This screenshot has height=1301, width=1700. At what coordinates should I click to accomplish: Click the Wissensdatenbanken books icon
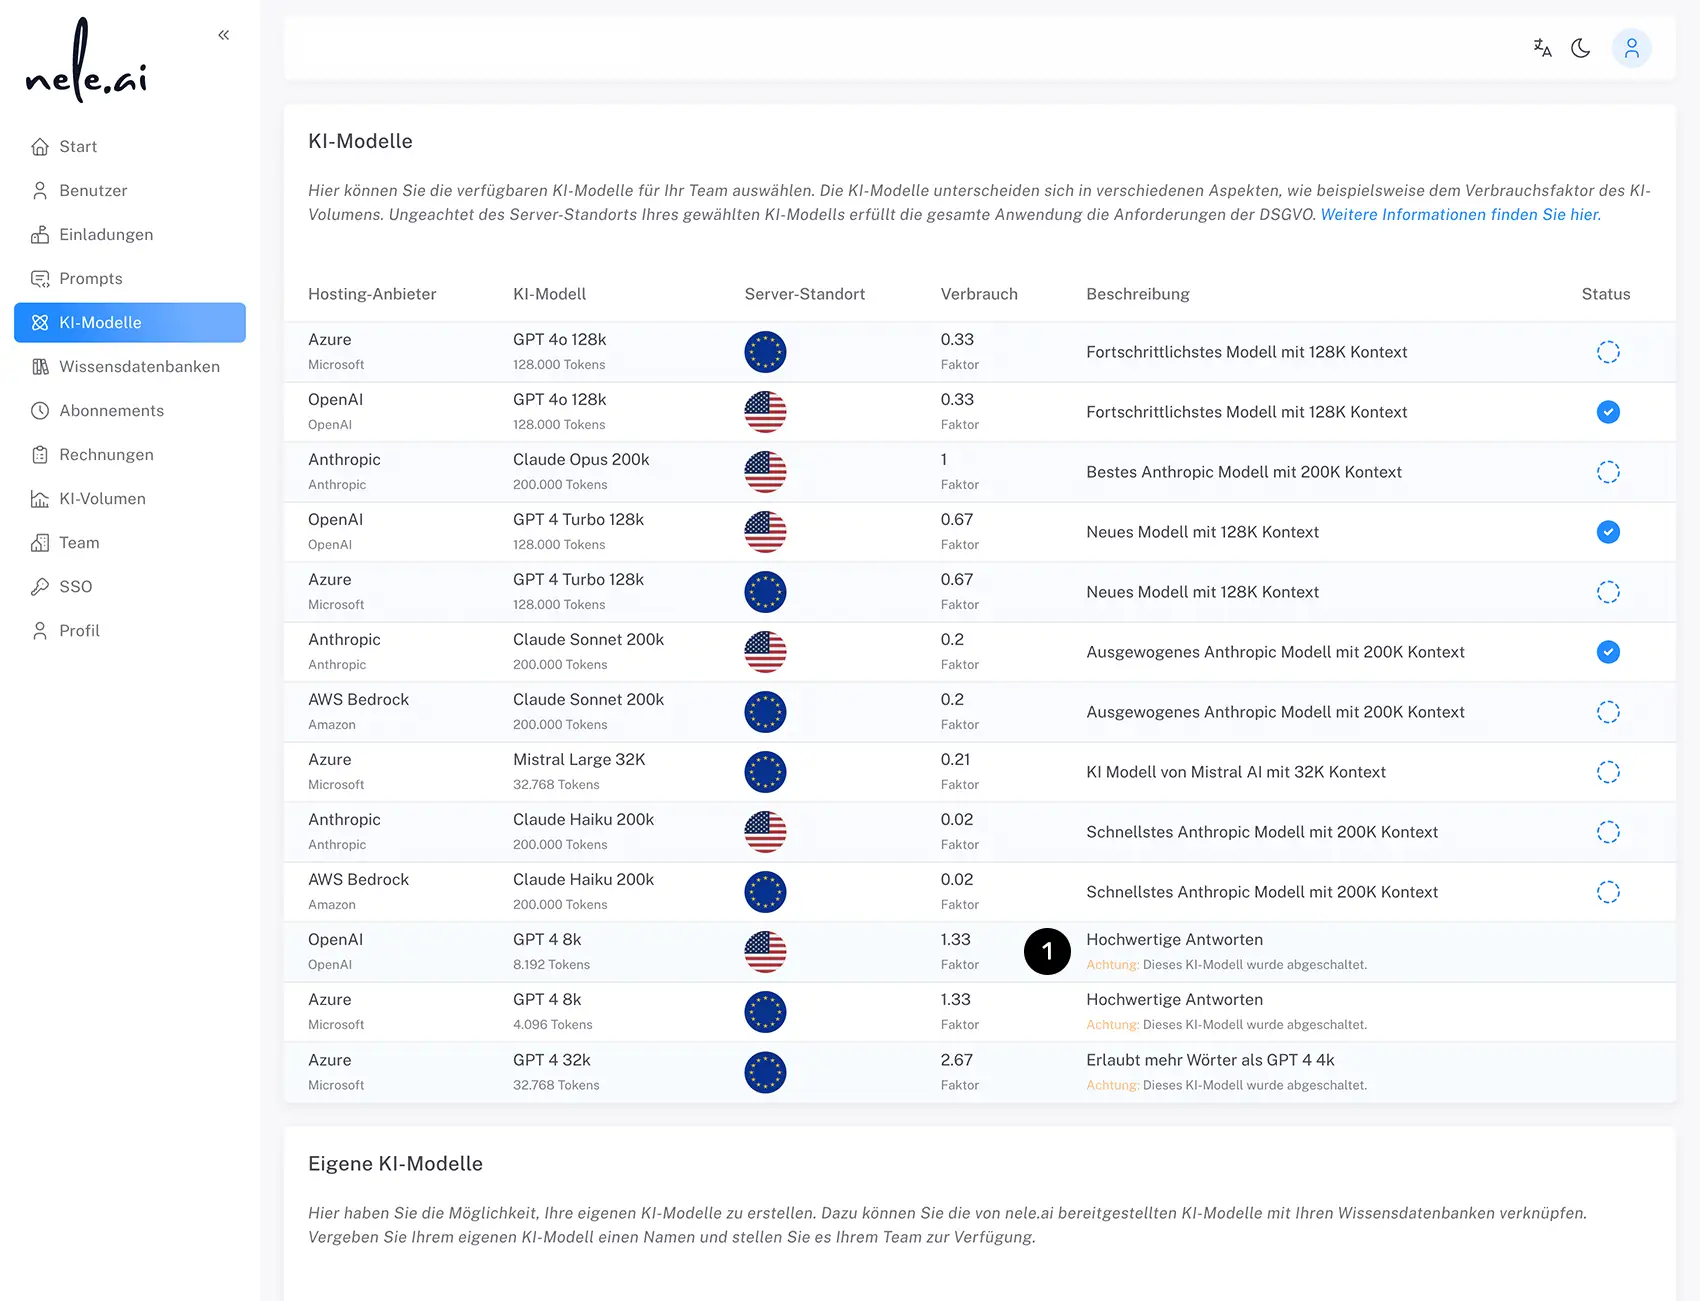[x=40, y=367]
